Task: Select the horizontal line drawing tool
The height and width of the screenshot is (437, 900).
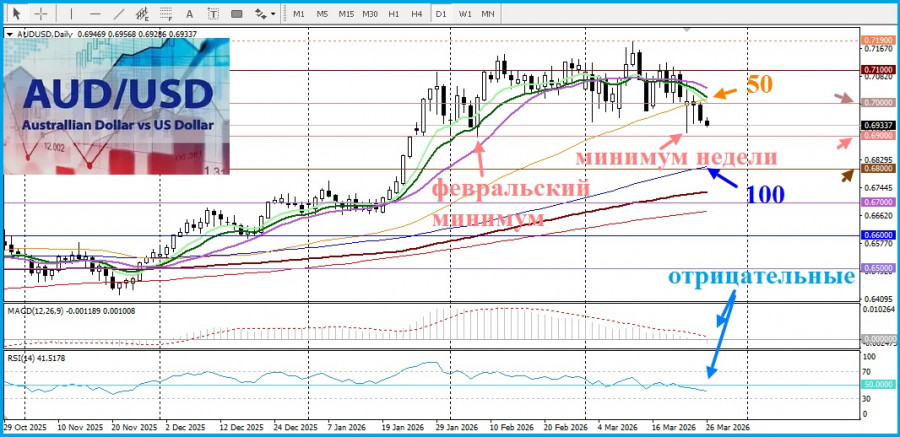Action: [x=95, y=13]
